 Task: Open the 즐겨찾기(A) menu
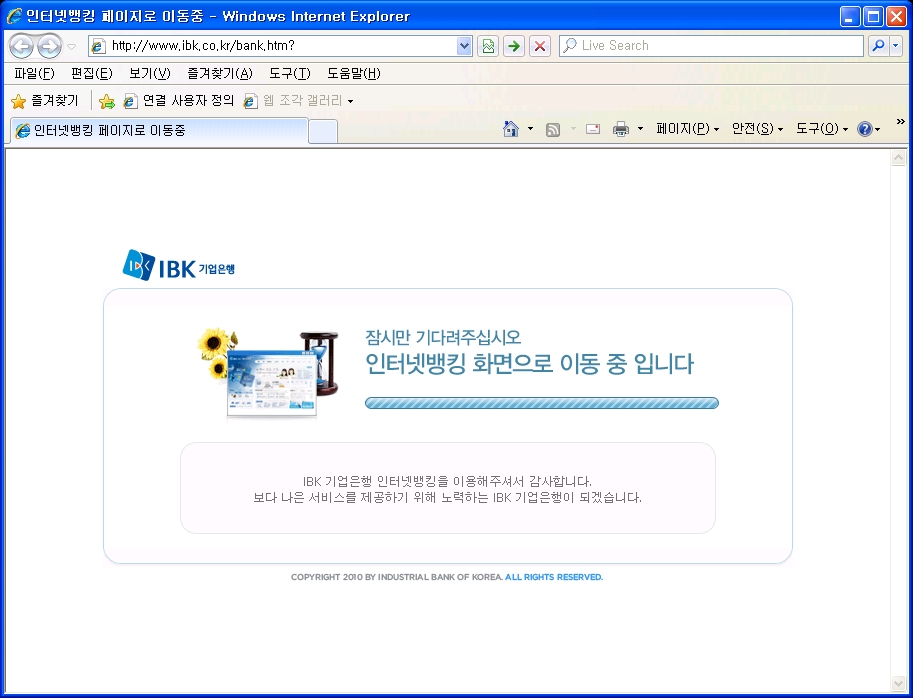[220, 73]
